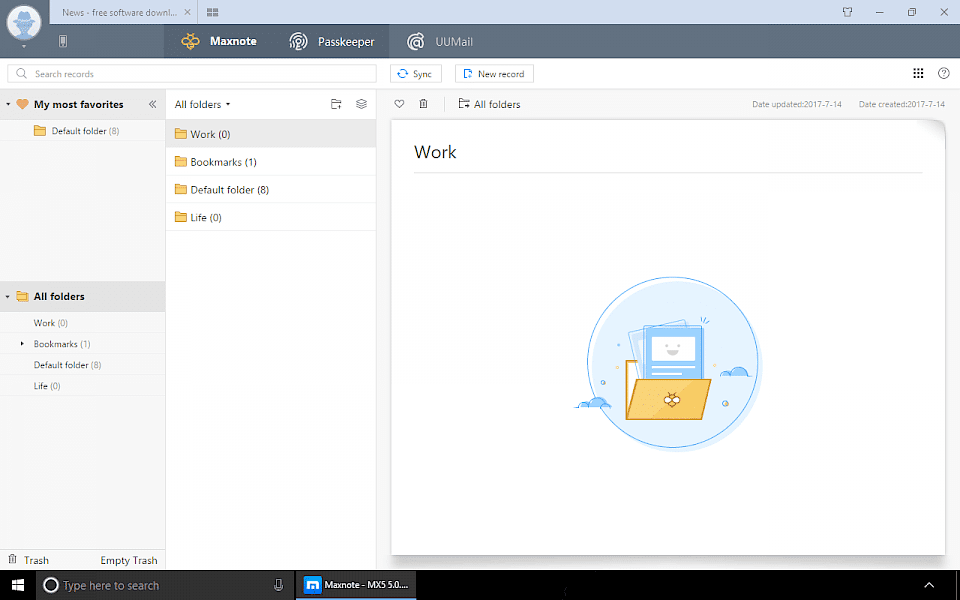Open Default folder in favorites
The height and width of the screenshot is (600, 960).
point(83,130)
